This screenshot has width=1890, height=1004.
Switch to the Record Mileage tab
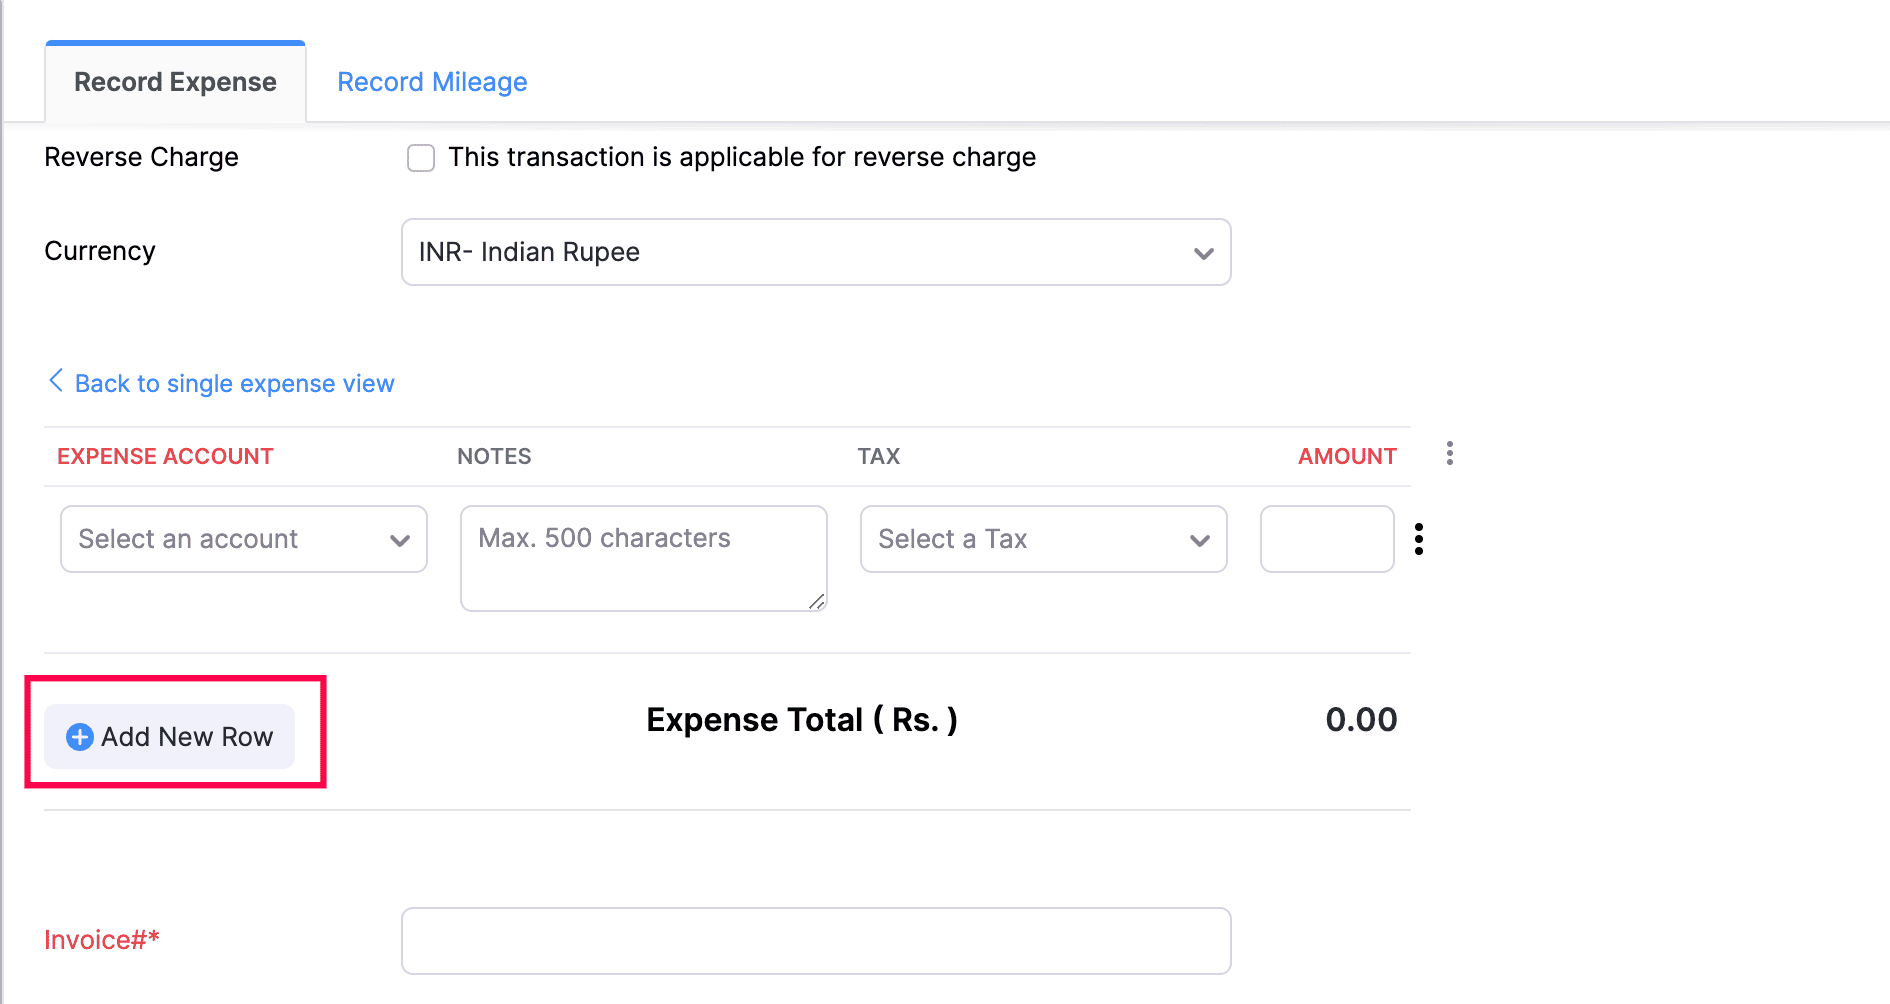[432, 82]
